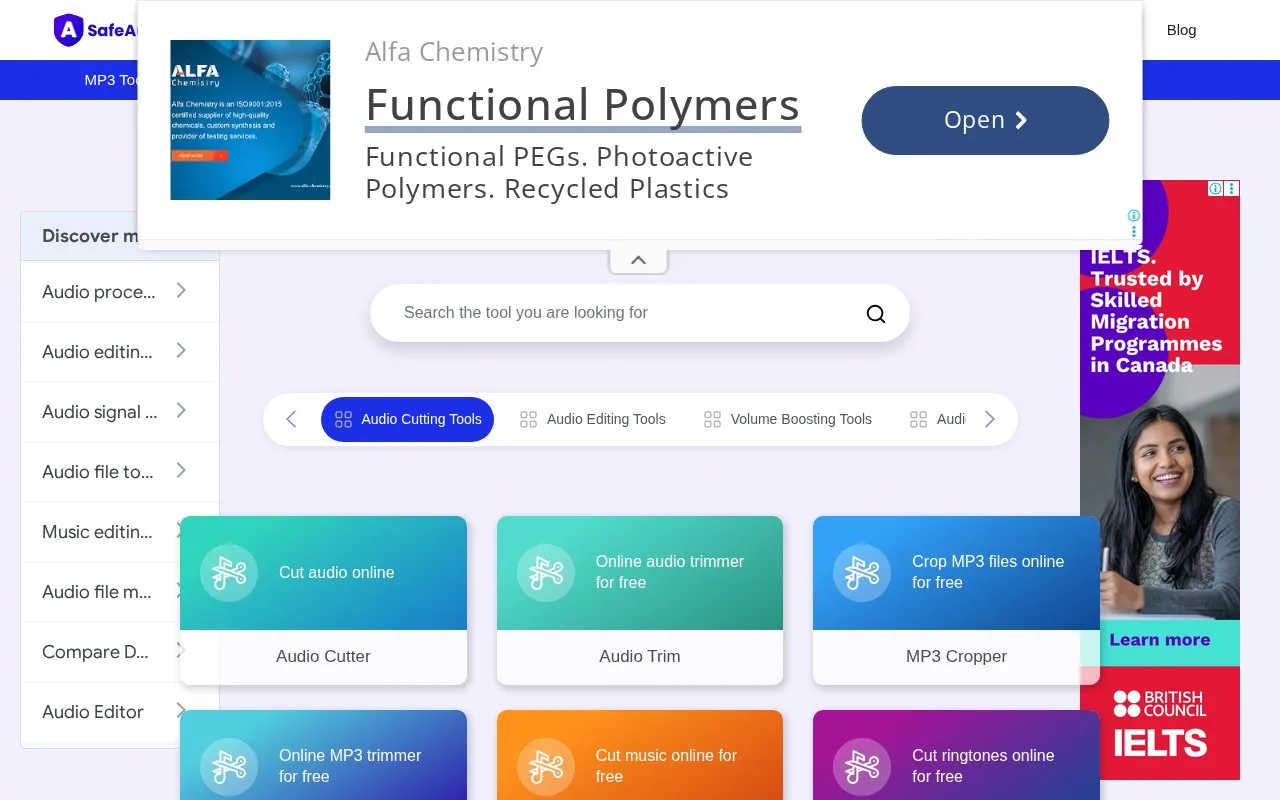Click the MP3 Cropper scissors icon
Viewport: 1280px width, 800px height.
[x=862, y=573]
